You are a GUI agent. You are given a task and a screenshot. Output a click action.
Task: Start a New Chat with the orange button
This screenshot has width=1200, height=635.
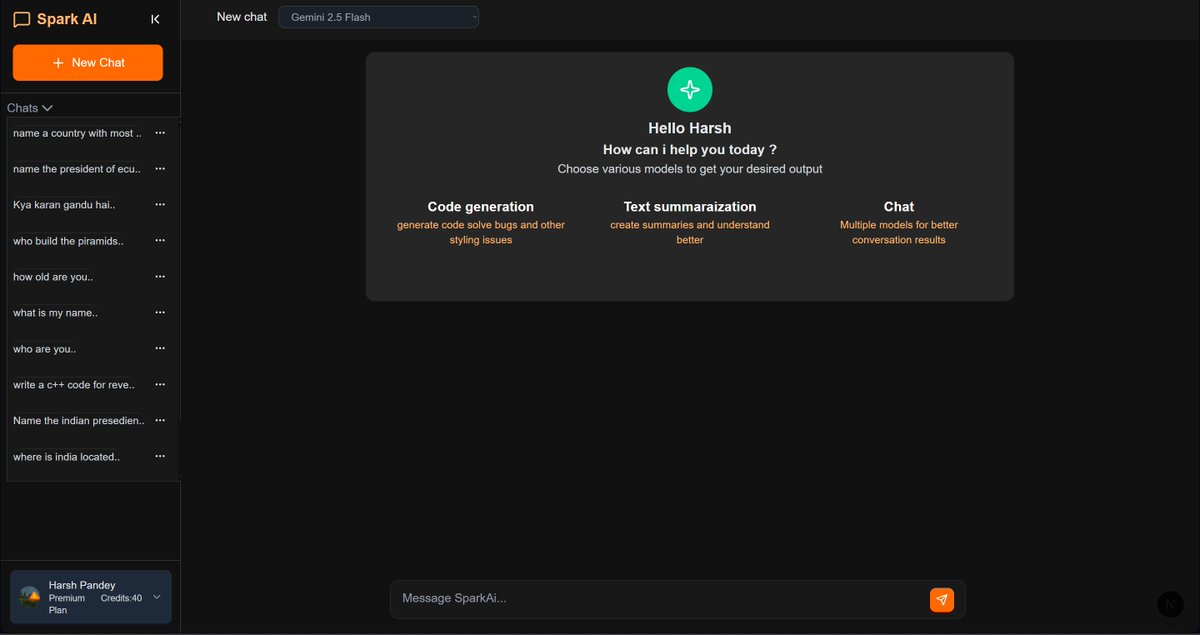coord(88,62)
